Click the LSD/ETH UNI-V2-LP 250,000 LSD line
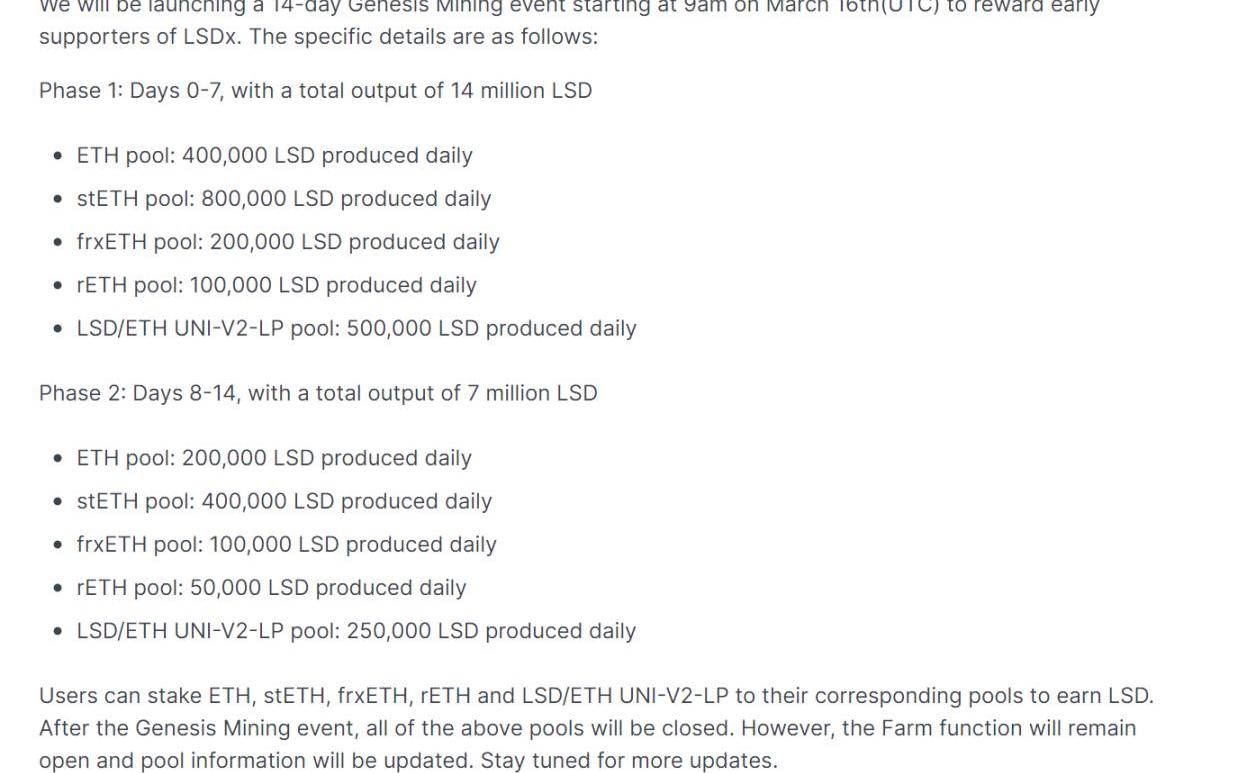The height and width of the screenshot is (773, 1247). (356, 631)
